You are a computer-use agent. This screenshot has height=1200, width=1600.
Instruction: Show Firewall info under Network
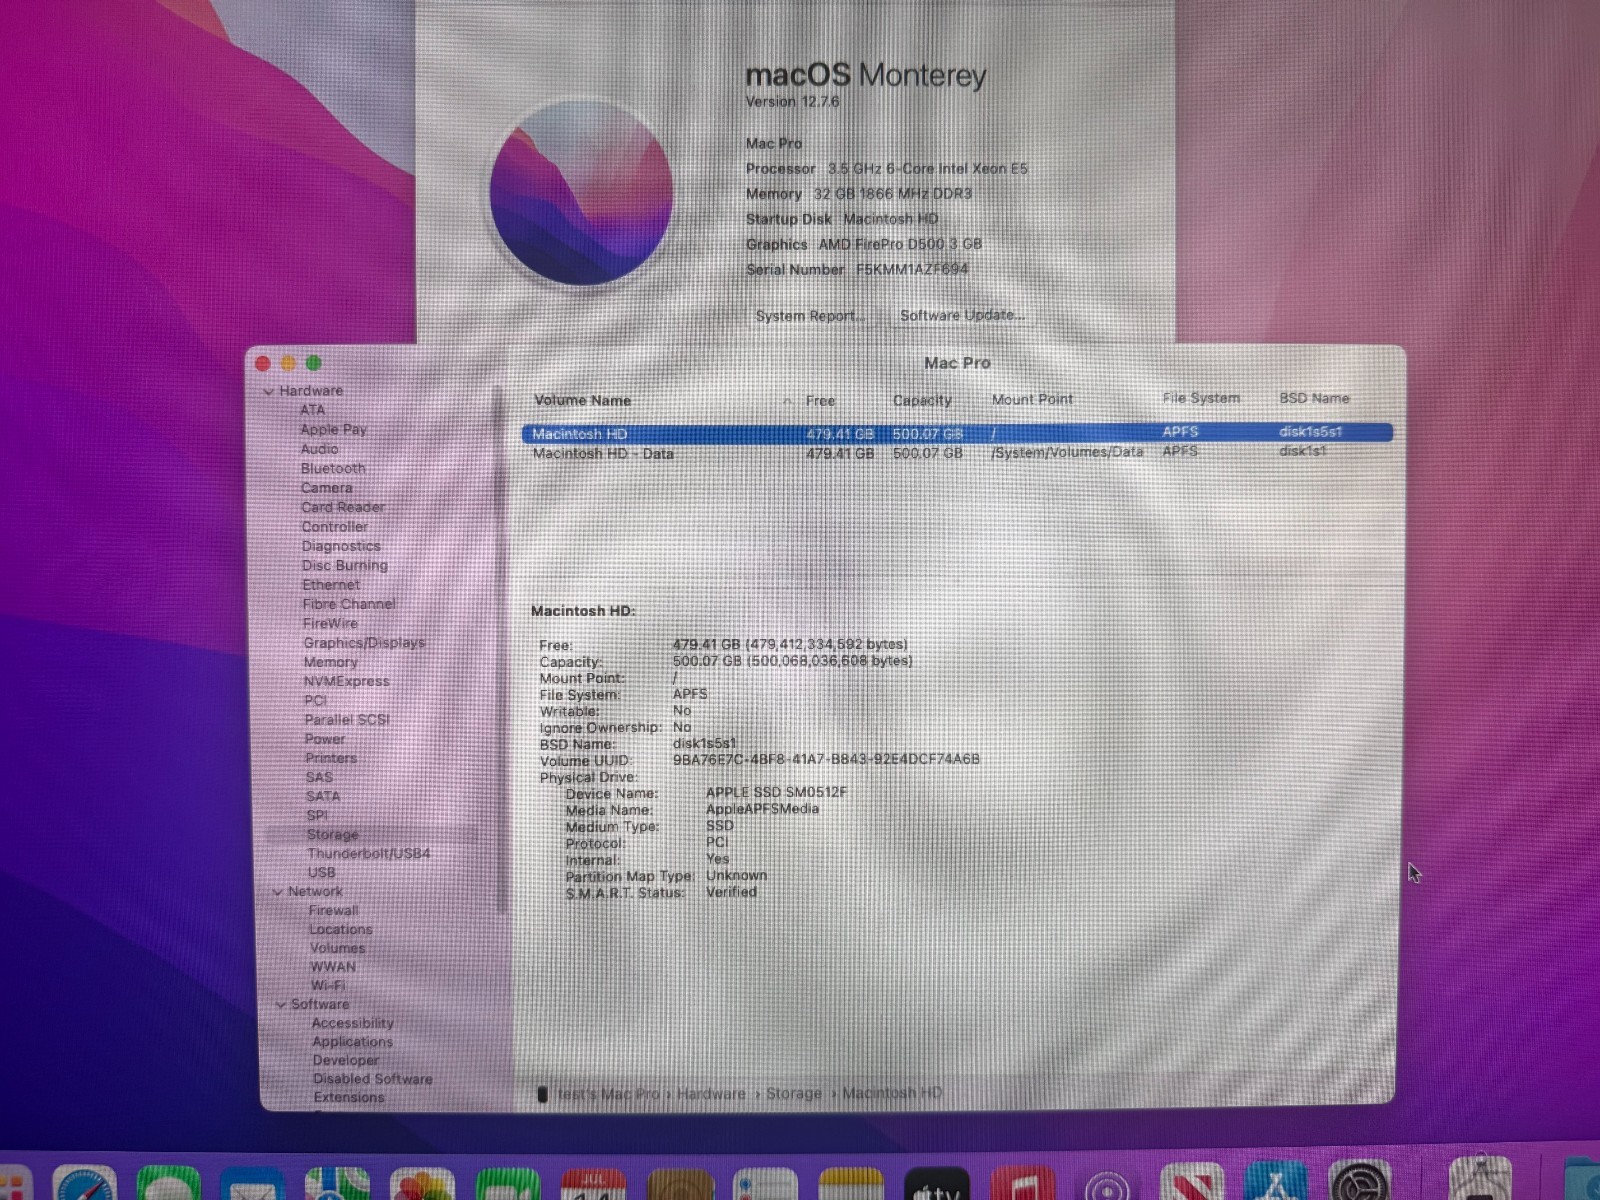point(334,911)
